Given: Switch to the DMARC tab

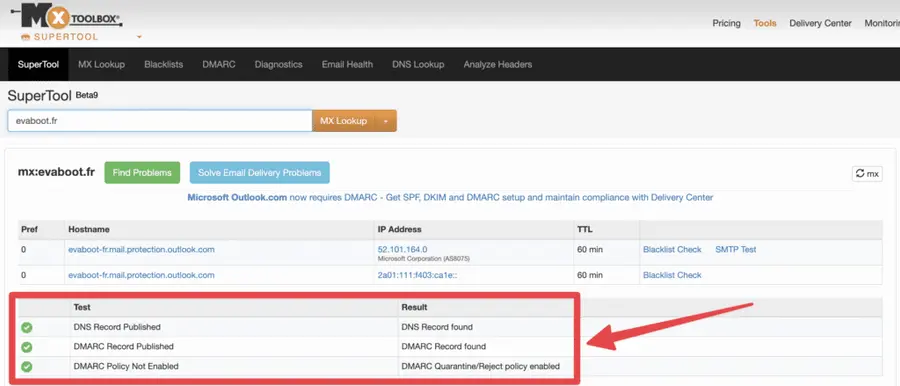Looking at the screenshot, I should 219,64.
